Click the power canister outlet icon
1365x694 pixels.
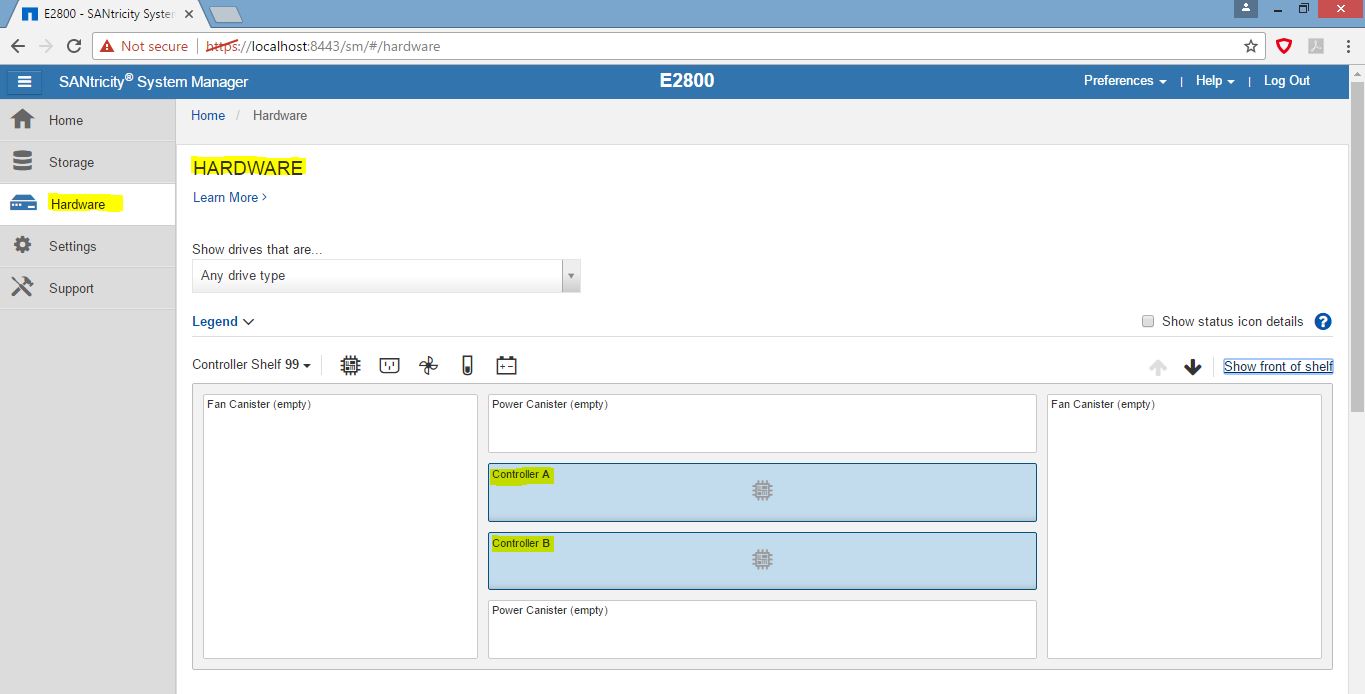point(389,364)
